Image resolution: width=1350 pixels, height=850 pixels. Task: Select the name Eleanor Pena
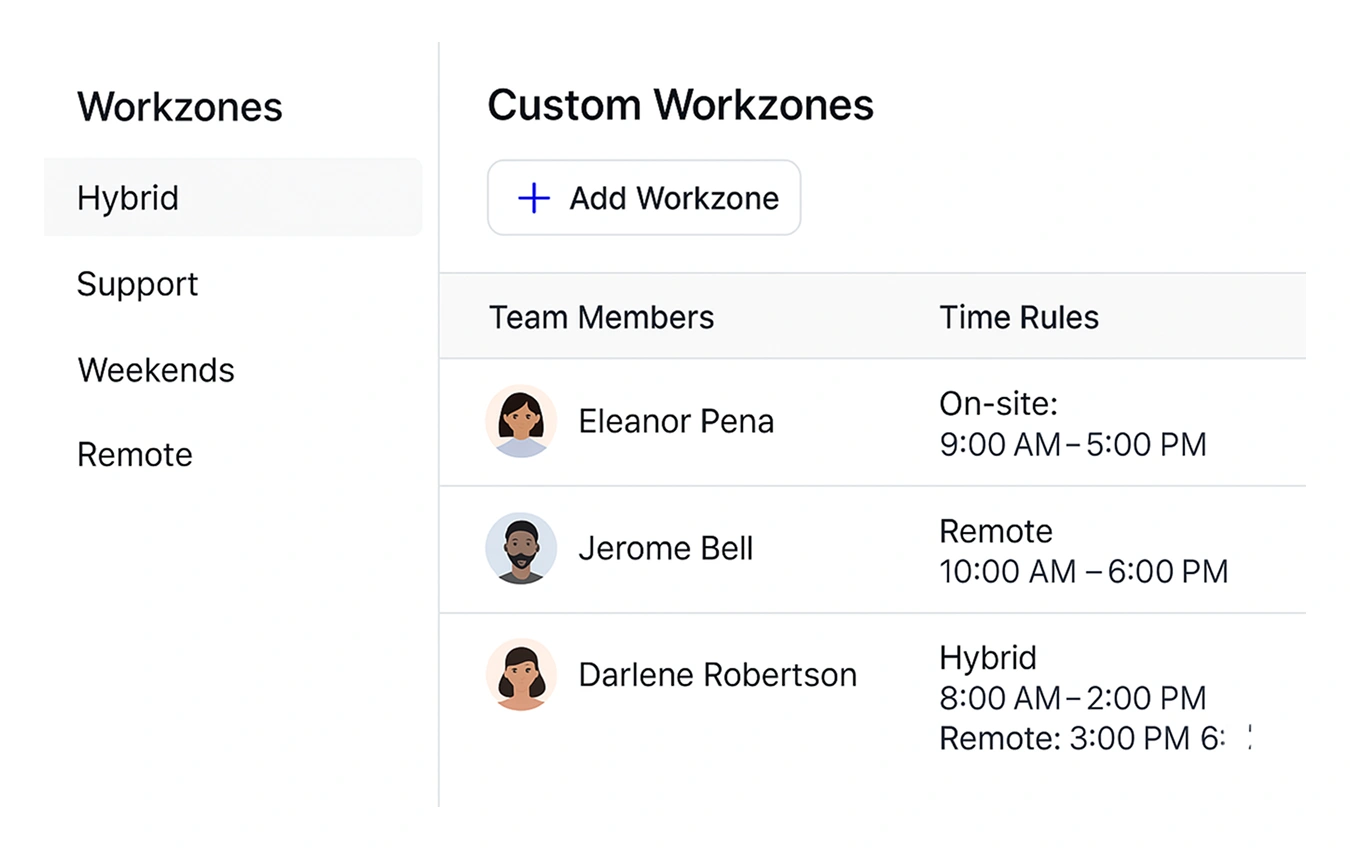click(x=676, y=421)
